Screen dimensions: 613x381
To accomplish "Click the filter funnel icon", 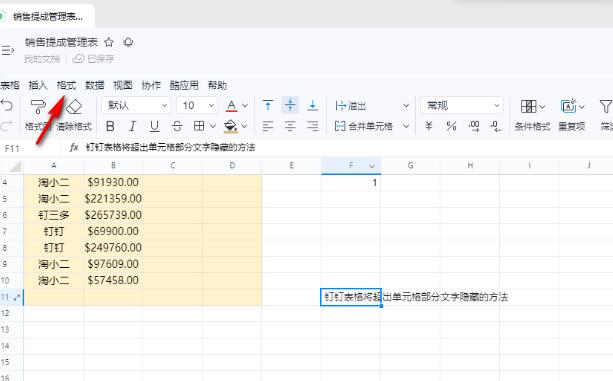I will coord(606,106).
